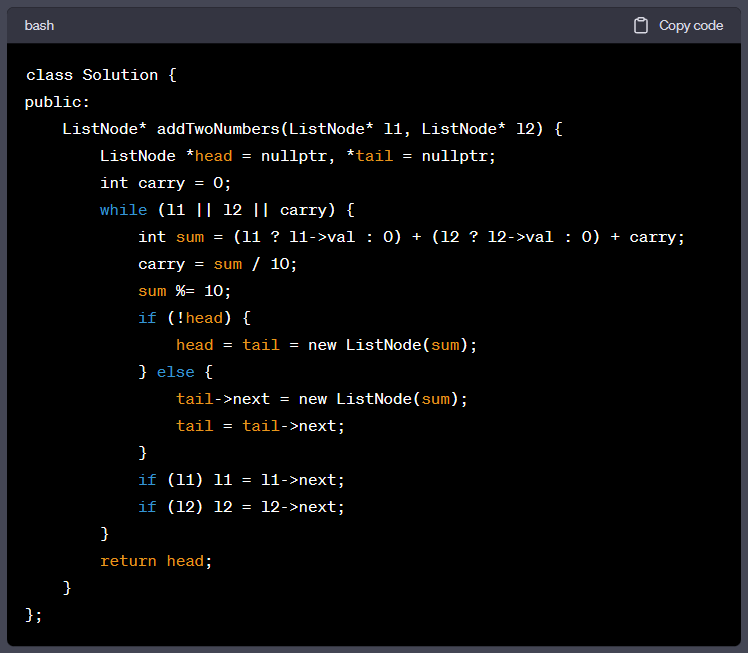Screen dimensions: 748x653
Task: Click the line "if (l1) l1 = l1->next;"
Action: point(241,480)
